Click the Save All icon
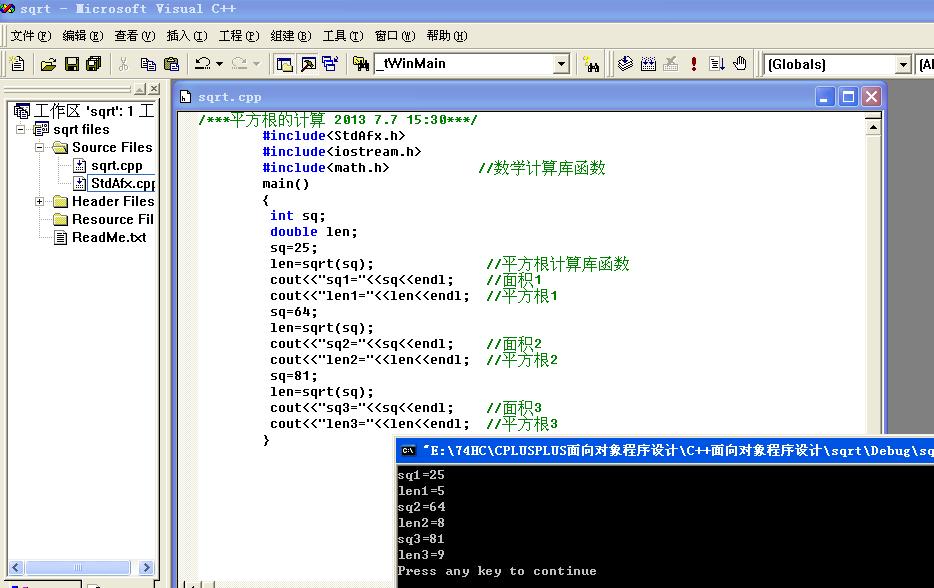This screenshot has width=934, height=588. (x=94, y=64)
